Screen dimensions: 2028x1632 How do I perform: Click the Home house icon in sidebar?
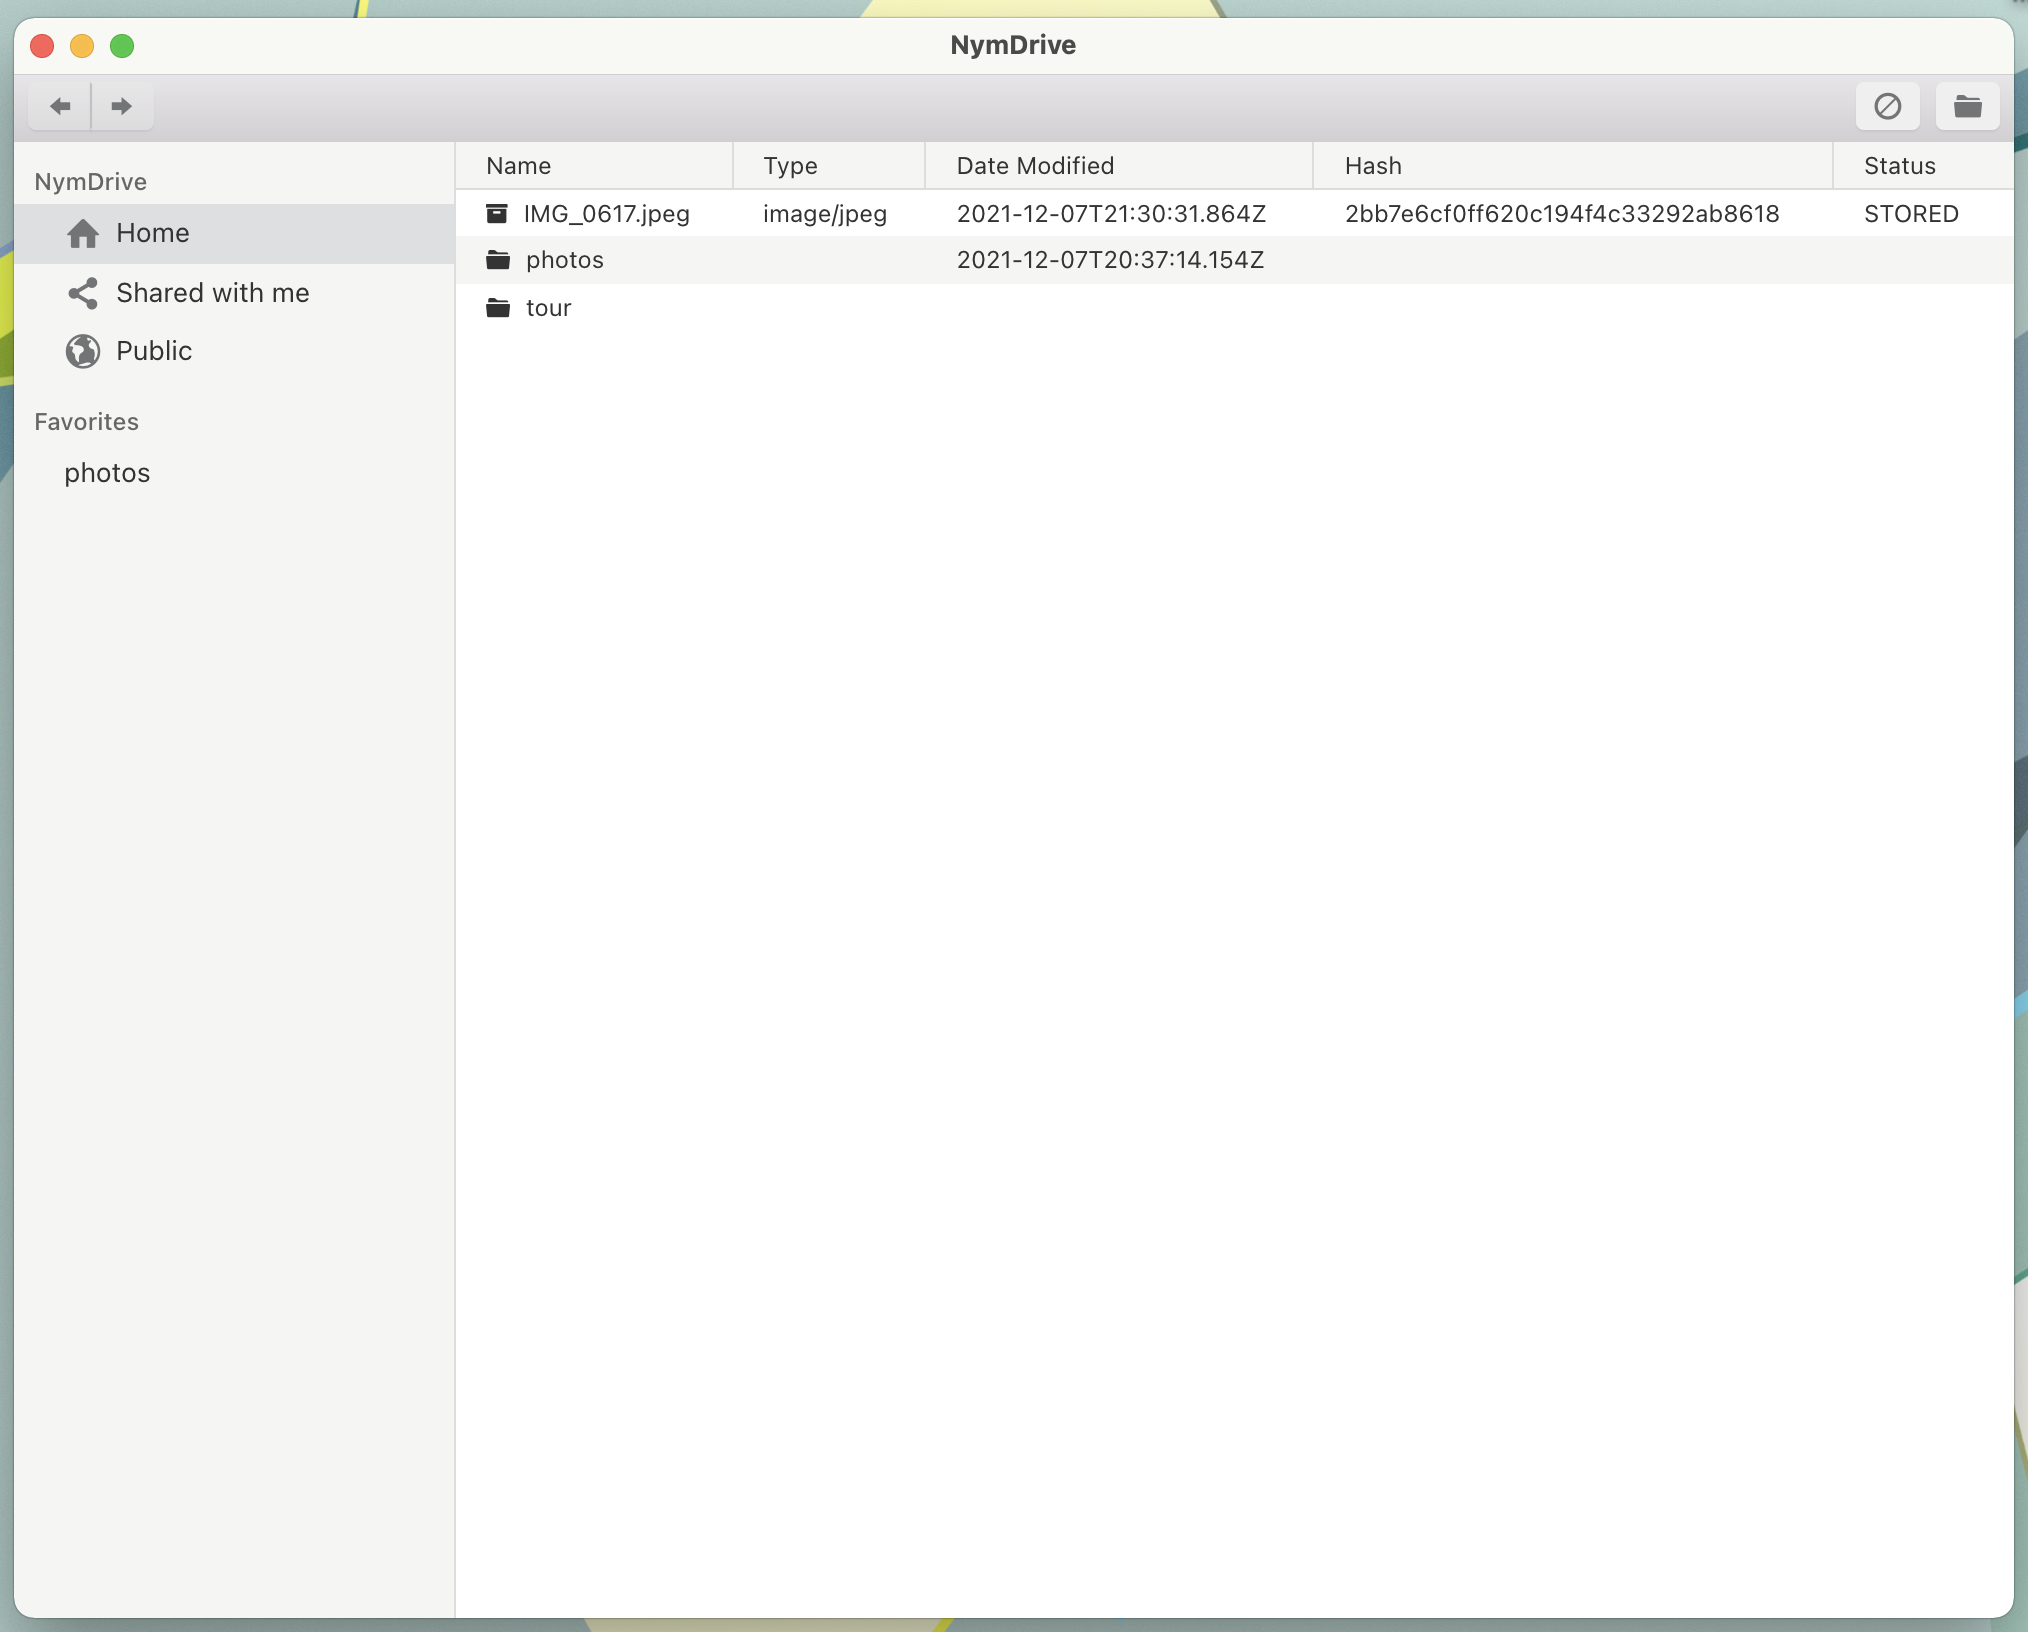83,233
